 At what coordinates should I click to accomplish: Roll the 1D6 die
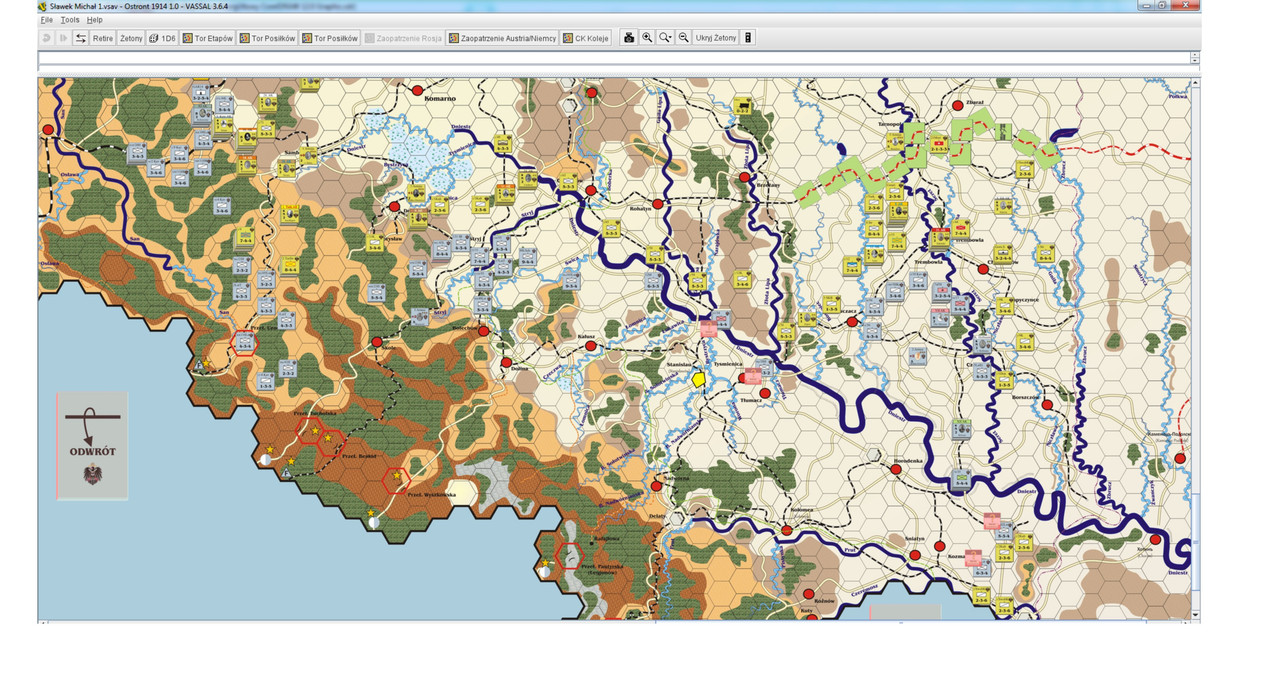click(162, 38)
